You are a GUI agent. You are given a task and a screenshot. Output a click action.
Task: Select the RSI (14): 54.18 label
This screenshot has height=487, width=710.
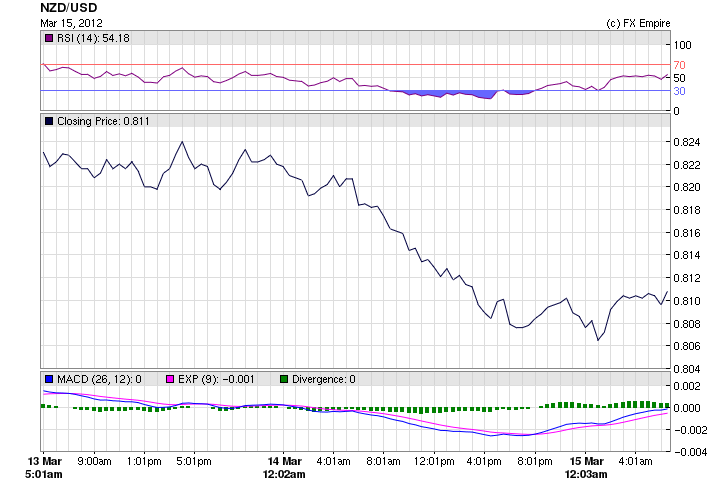tap(94, 38)
